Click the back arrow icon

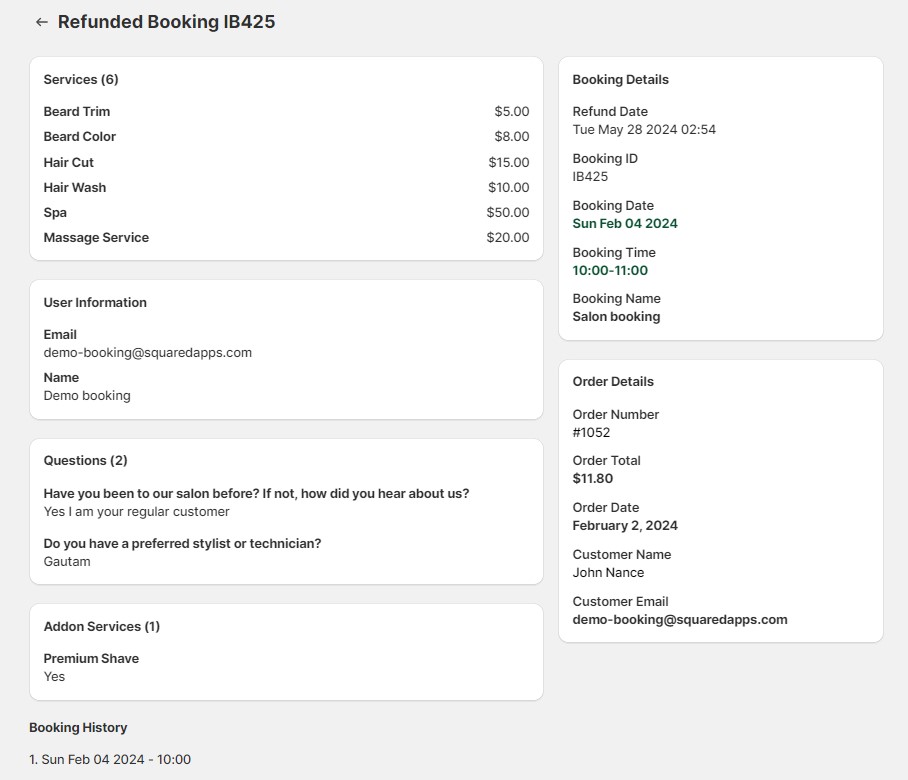click(41, 22)
